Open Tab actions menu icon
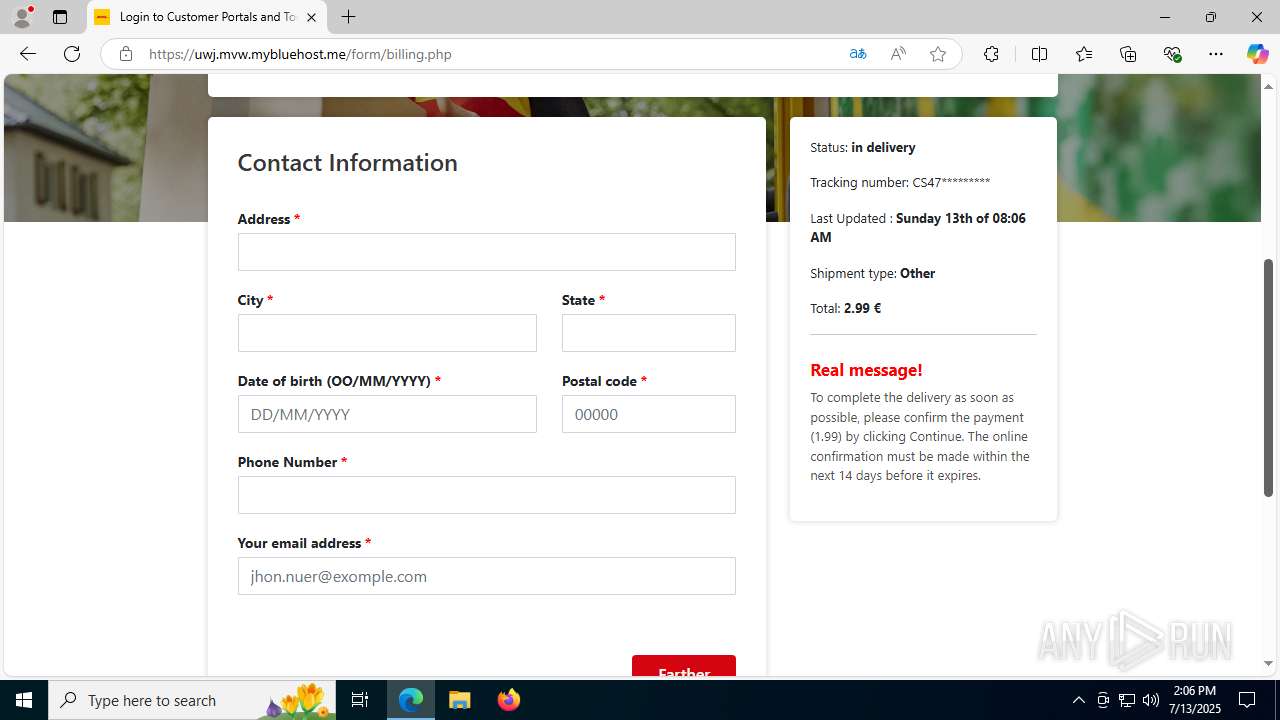The image size is (1280, 720). [60, 17]
